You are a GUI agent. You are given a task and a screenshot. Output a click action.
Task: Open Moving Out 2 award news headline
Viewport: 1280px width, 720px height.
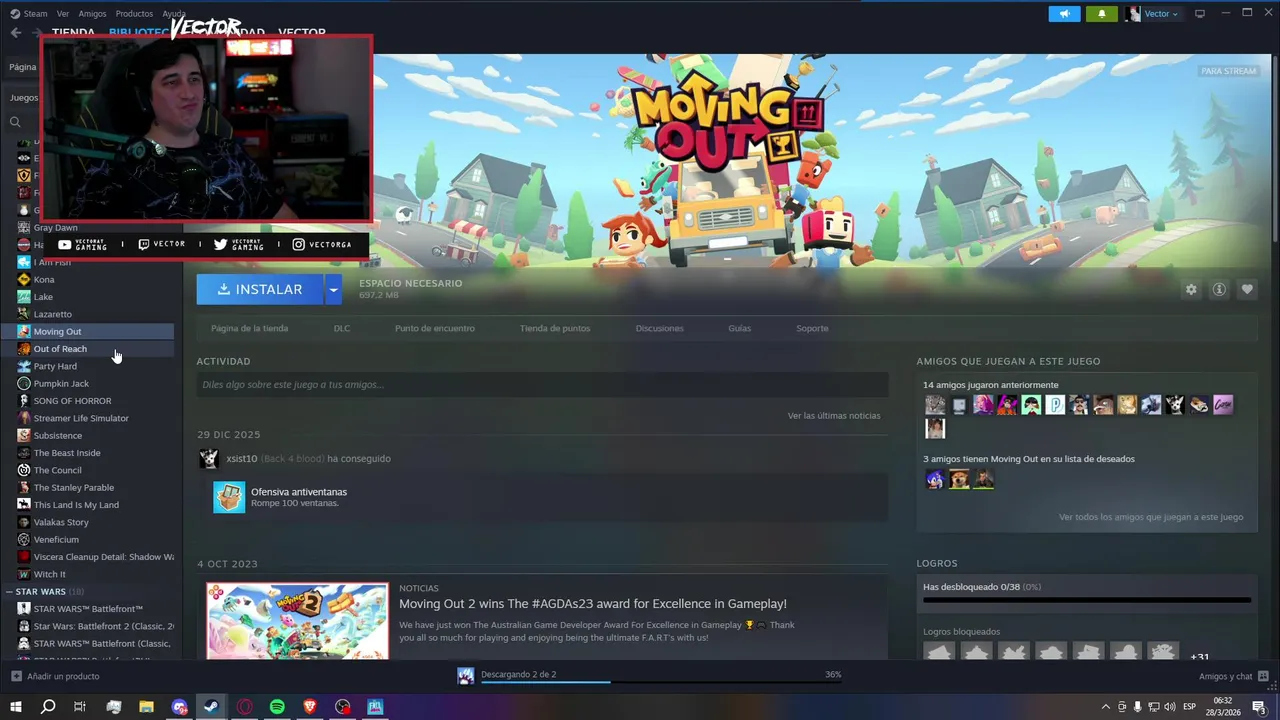pos(593,604)
